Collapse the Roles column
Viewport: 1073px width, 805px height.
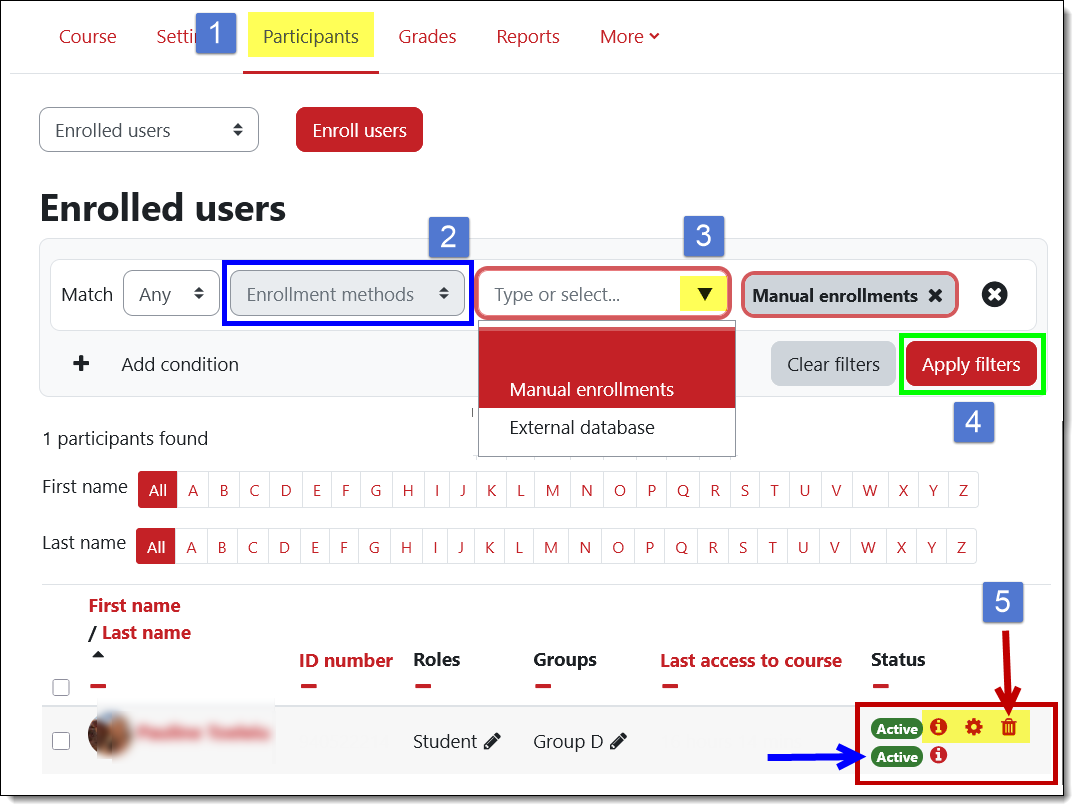(423, 686)
